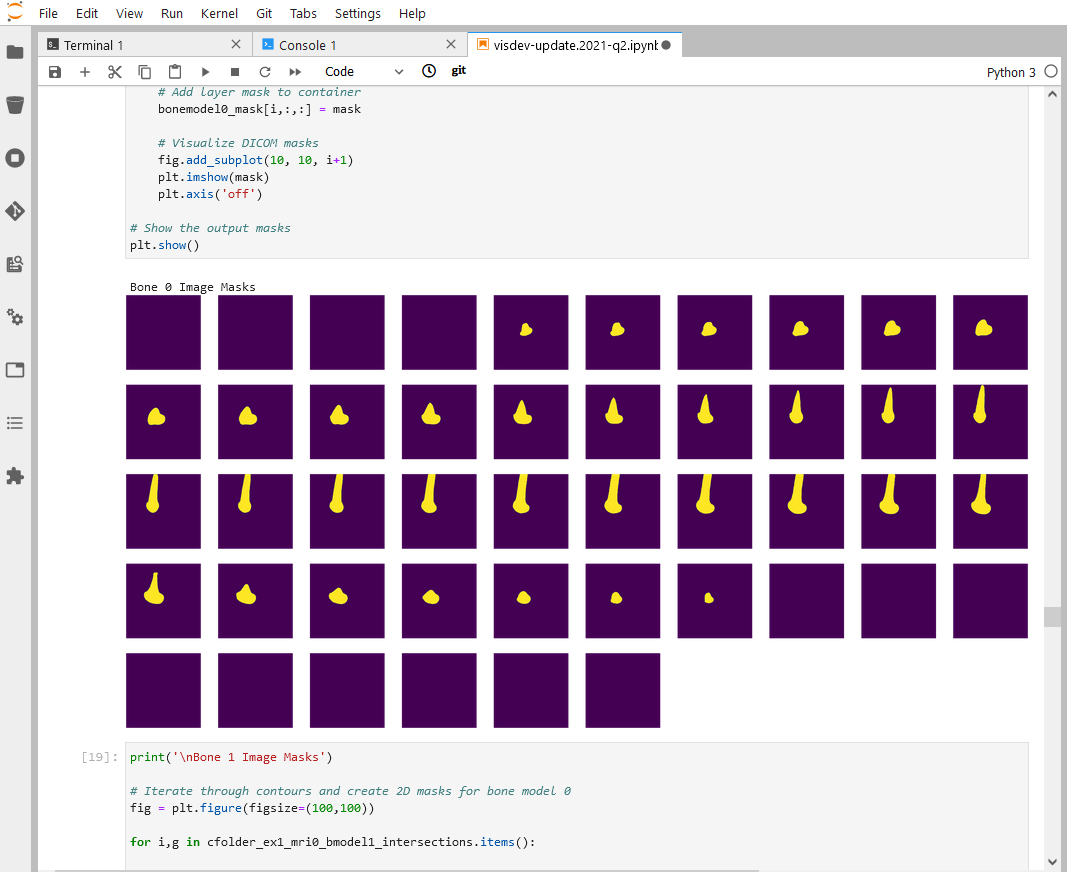Viewport: 1067px width, 872px height.
Task: Open the Kernel menu
Action: click(x=219, y=13)
